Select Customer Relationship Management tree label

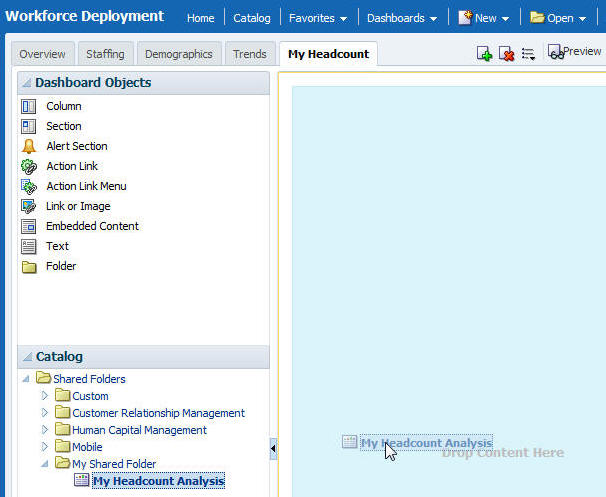(158, 413)
